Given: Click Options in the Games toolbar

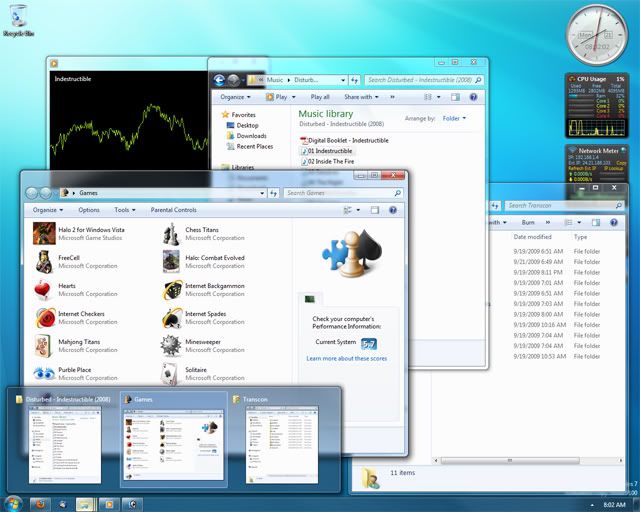Looking at the screenshot, I should coord(89,210).
